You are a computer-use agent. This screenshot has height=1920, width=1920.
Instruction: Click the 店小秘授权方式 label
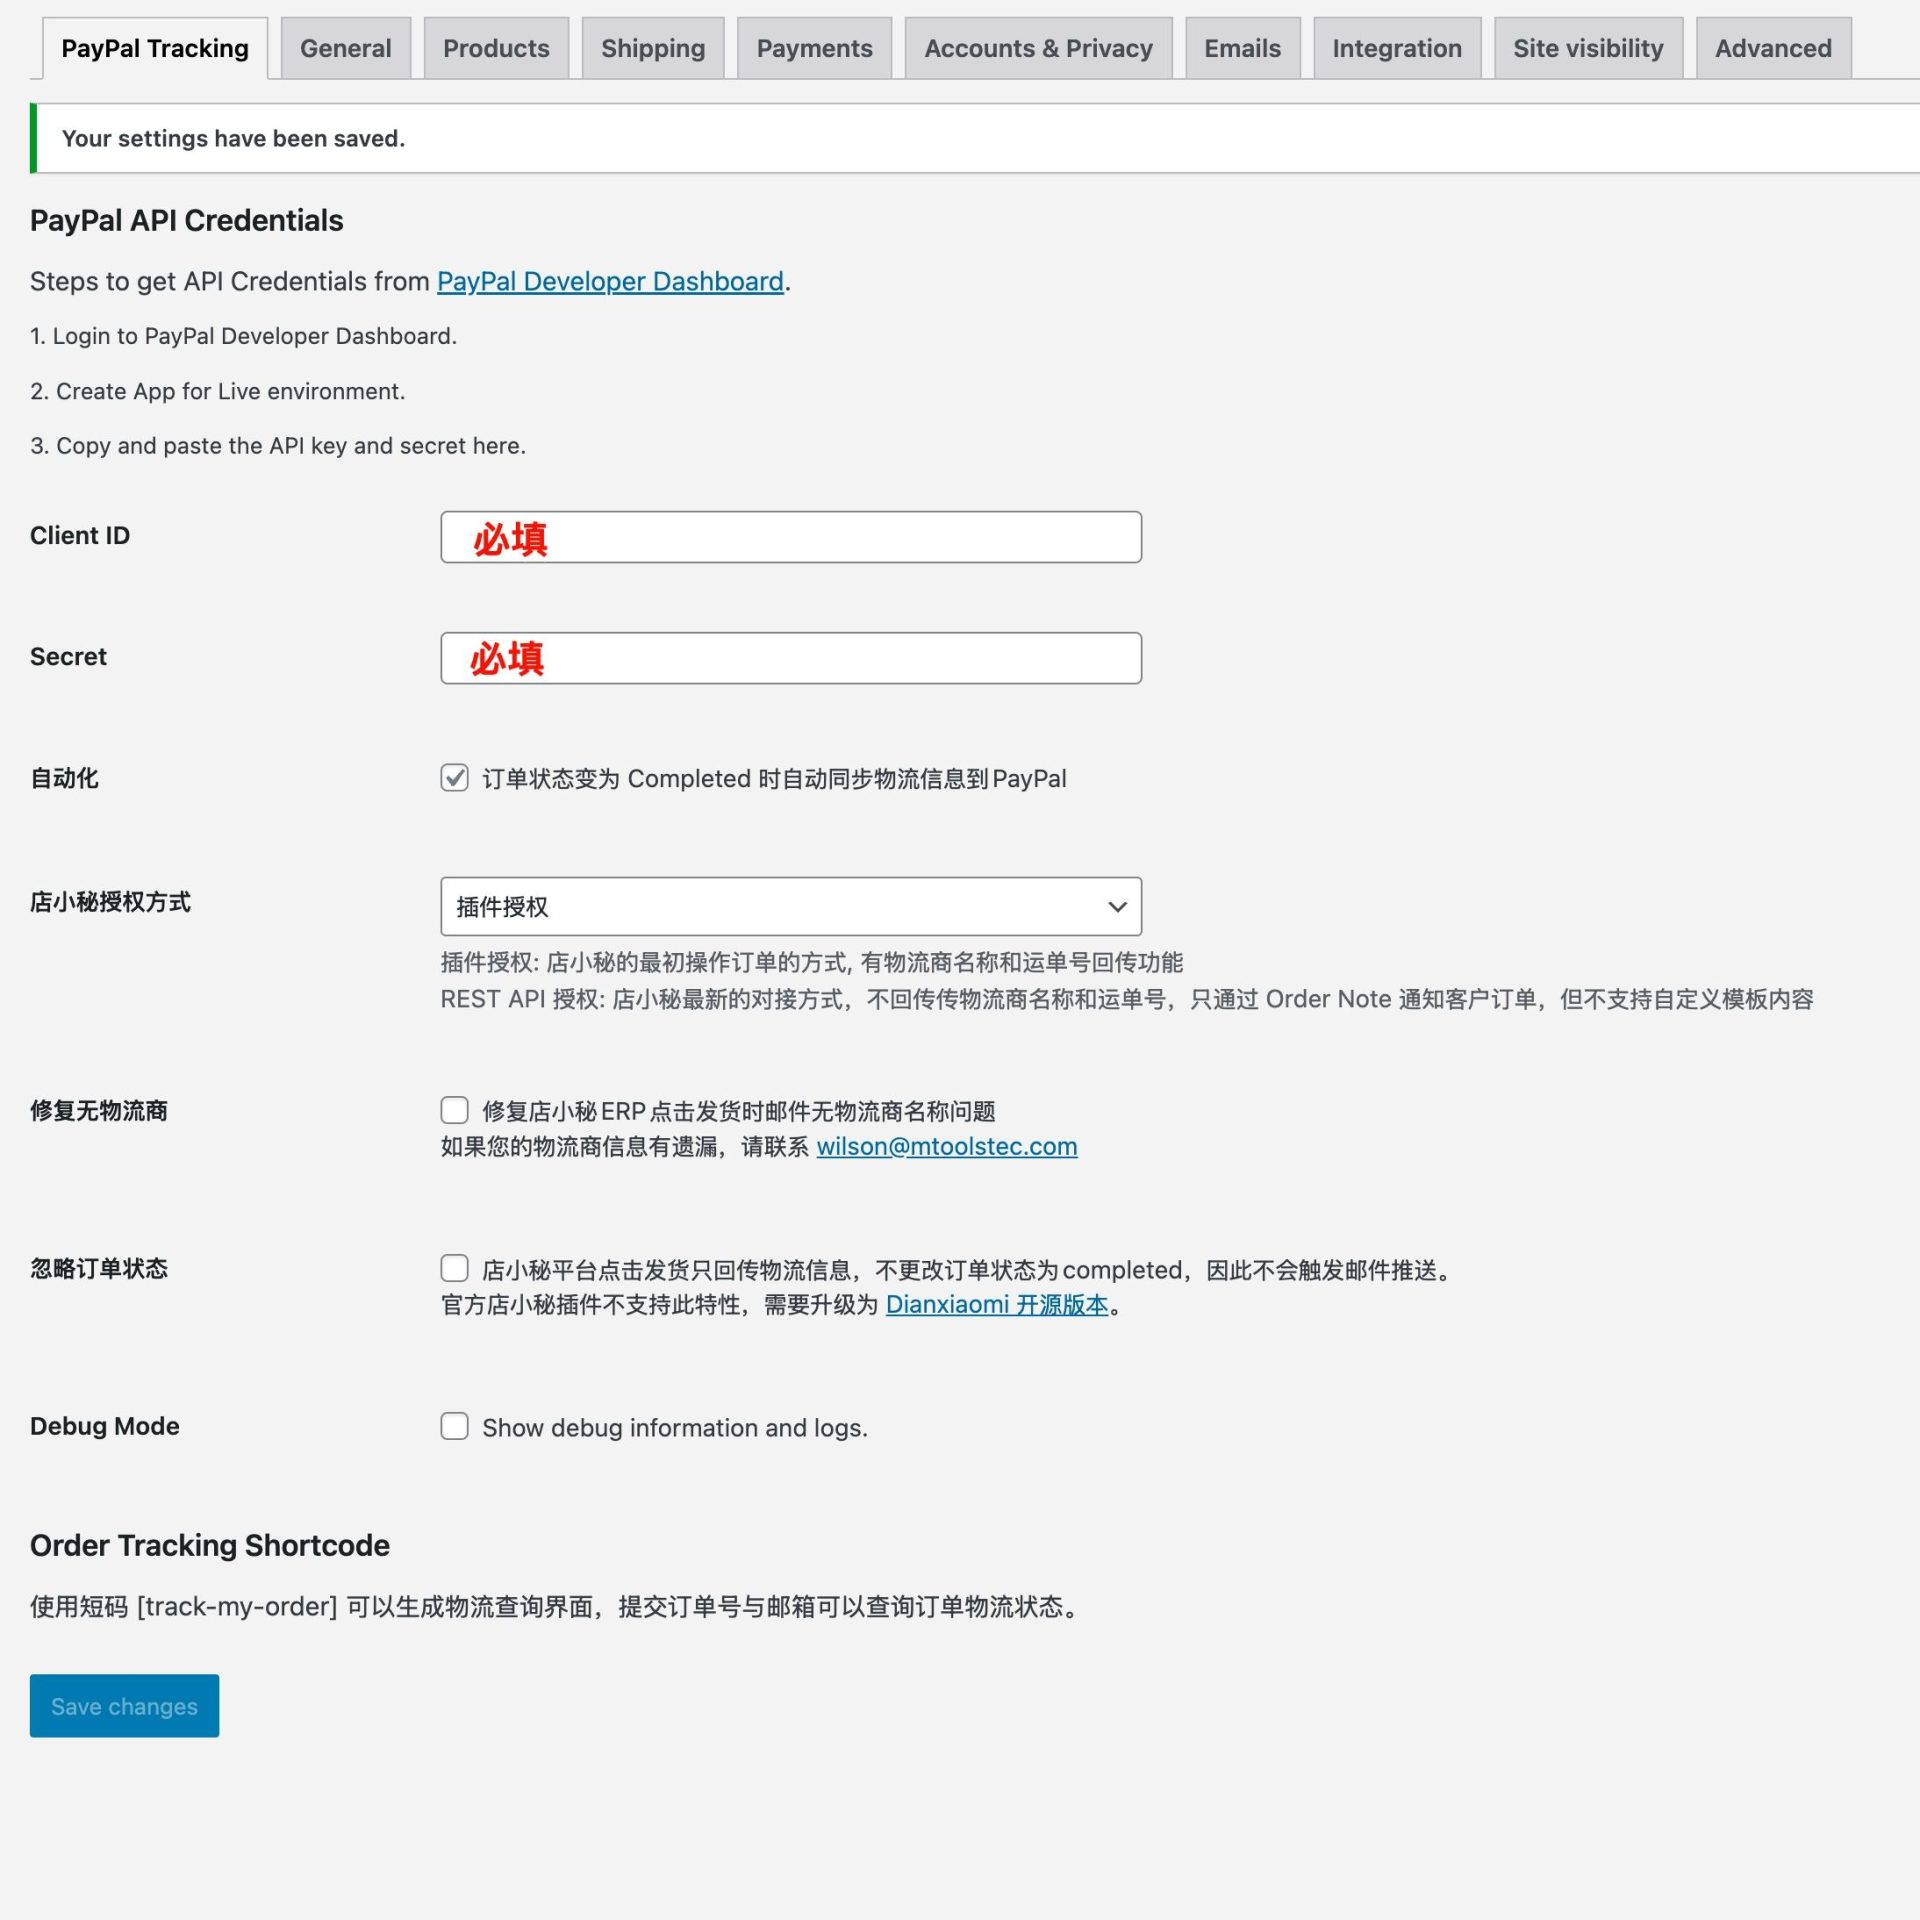click(110, 902)
